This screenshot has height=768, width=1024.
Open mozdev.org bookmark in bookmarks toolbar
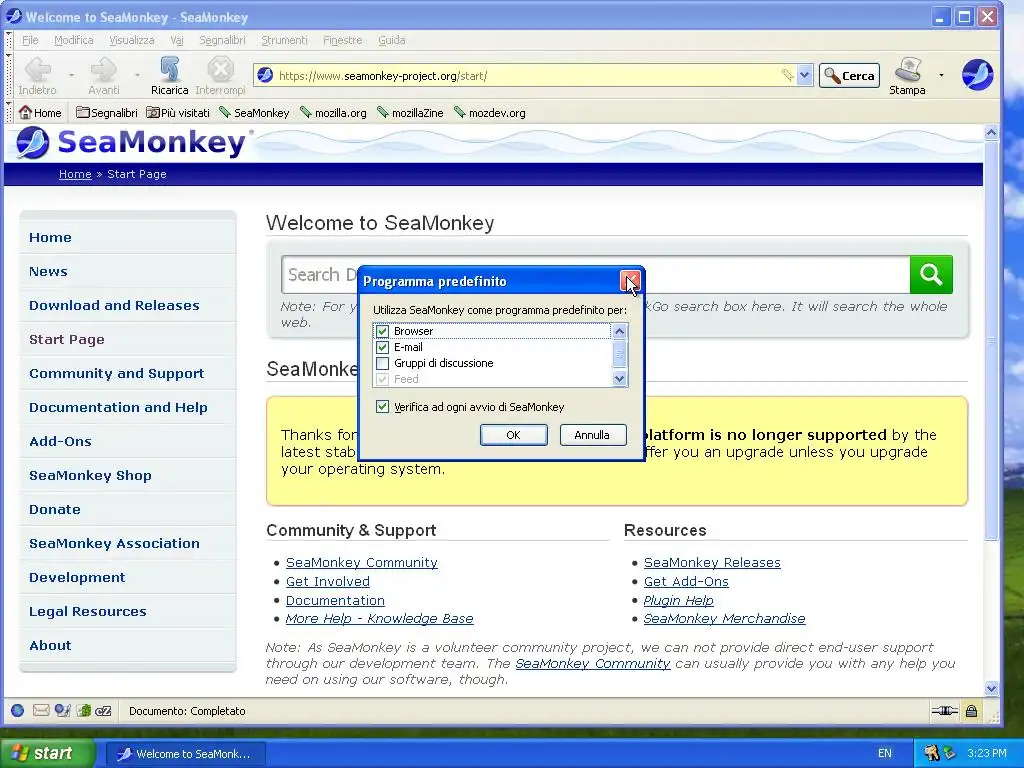[x=490, y=112]
